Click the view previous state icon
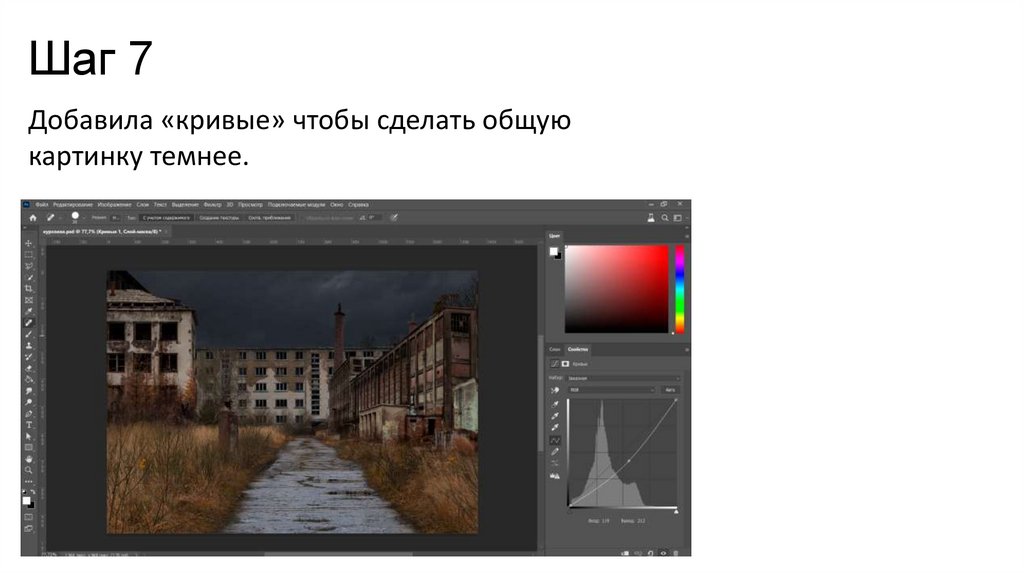The image size is (1024, 574). click(638, 553)
